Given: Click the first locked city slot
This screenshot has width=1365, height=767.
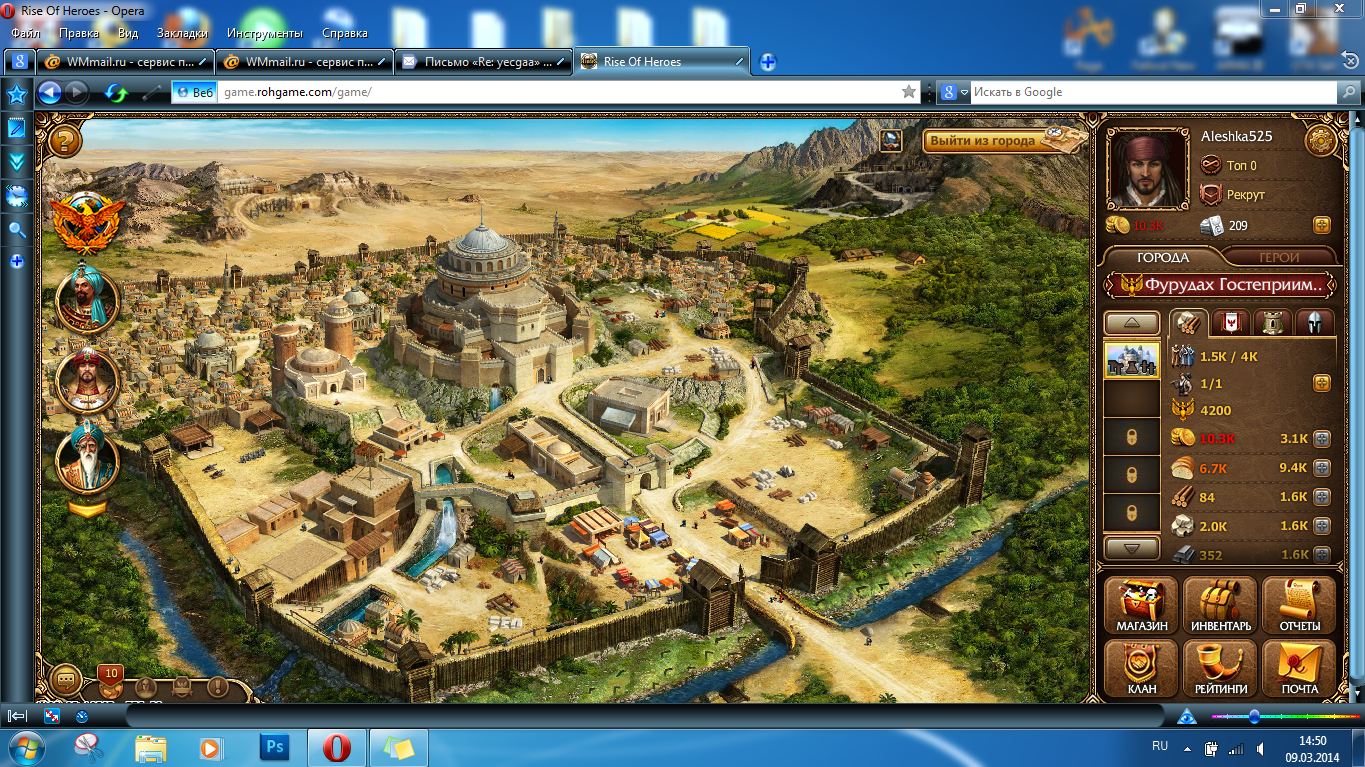Looking at the screenshot, I should click(1132, 437).
